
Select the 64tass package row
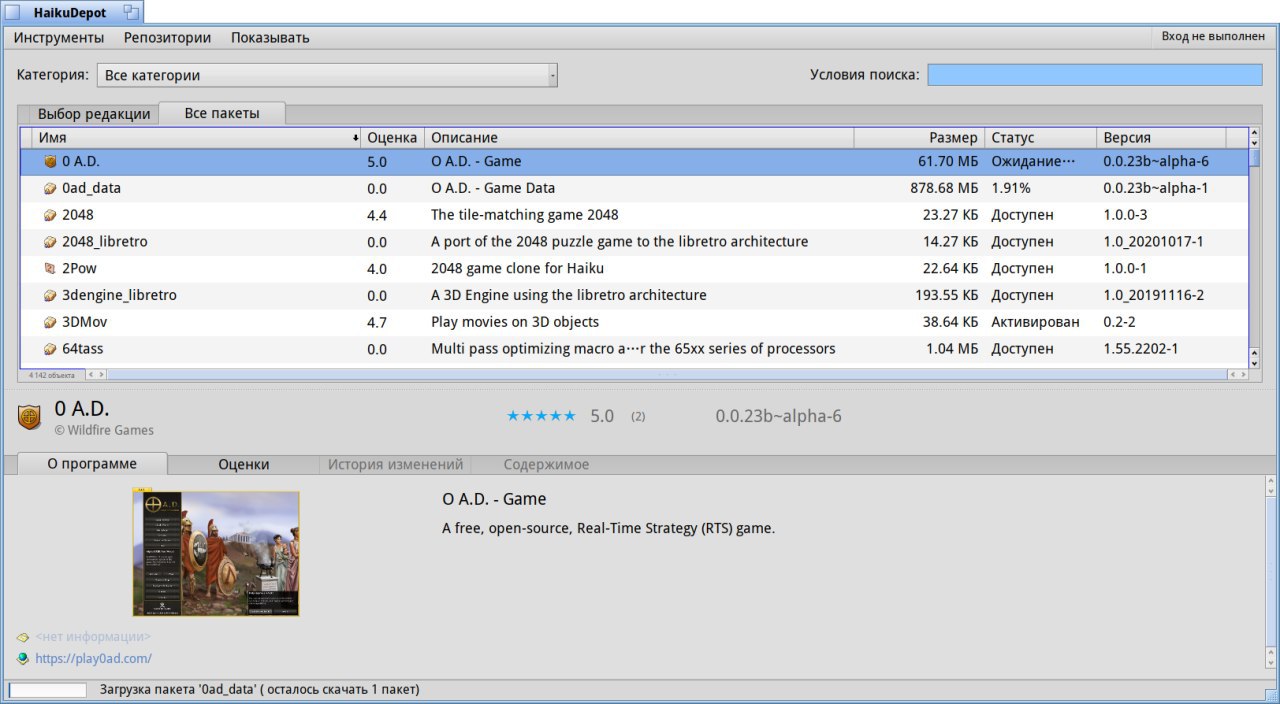(634, 349)
